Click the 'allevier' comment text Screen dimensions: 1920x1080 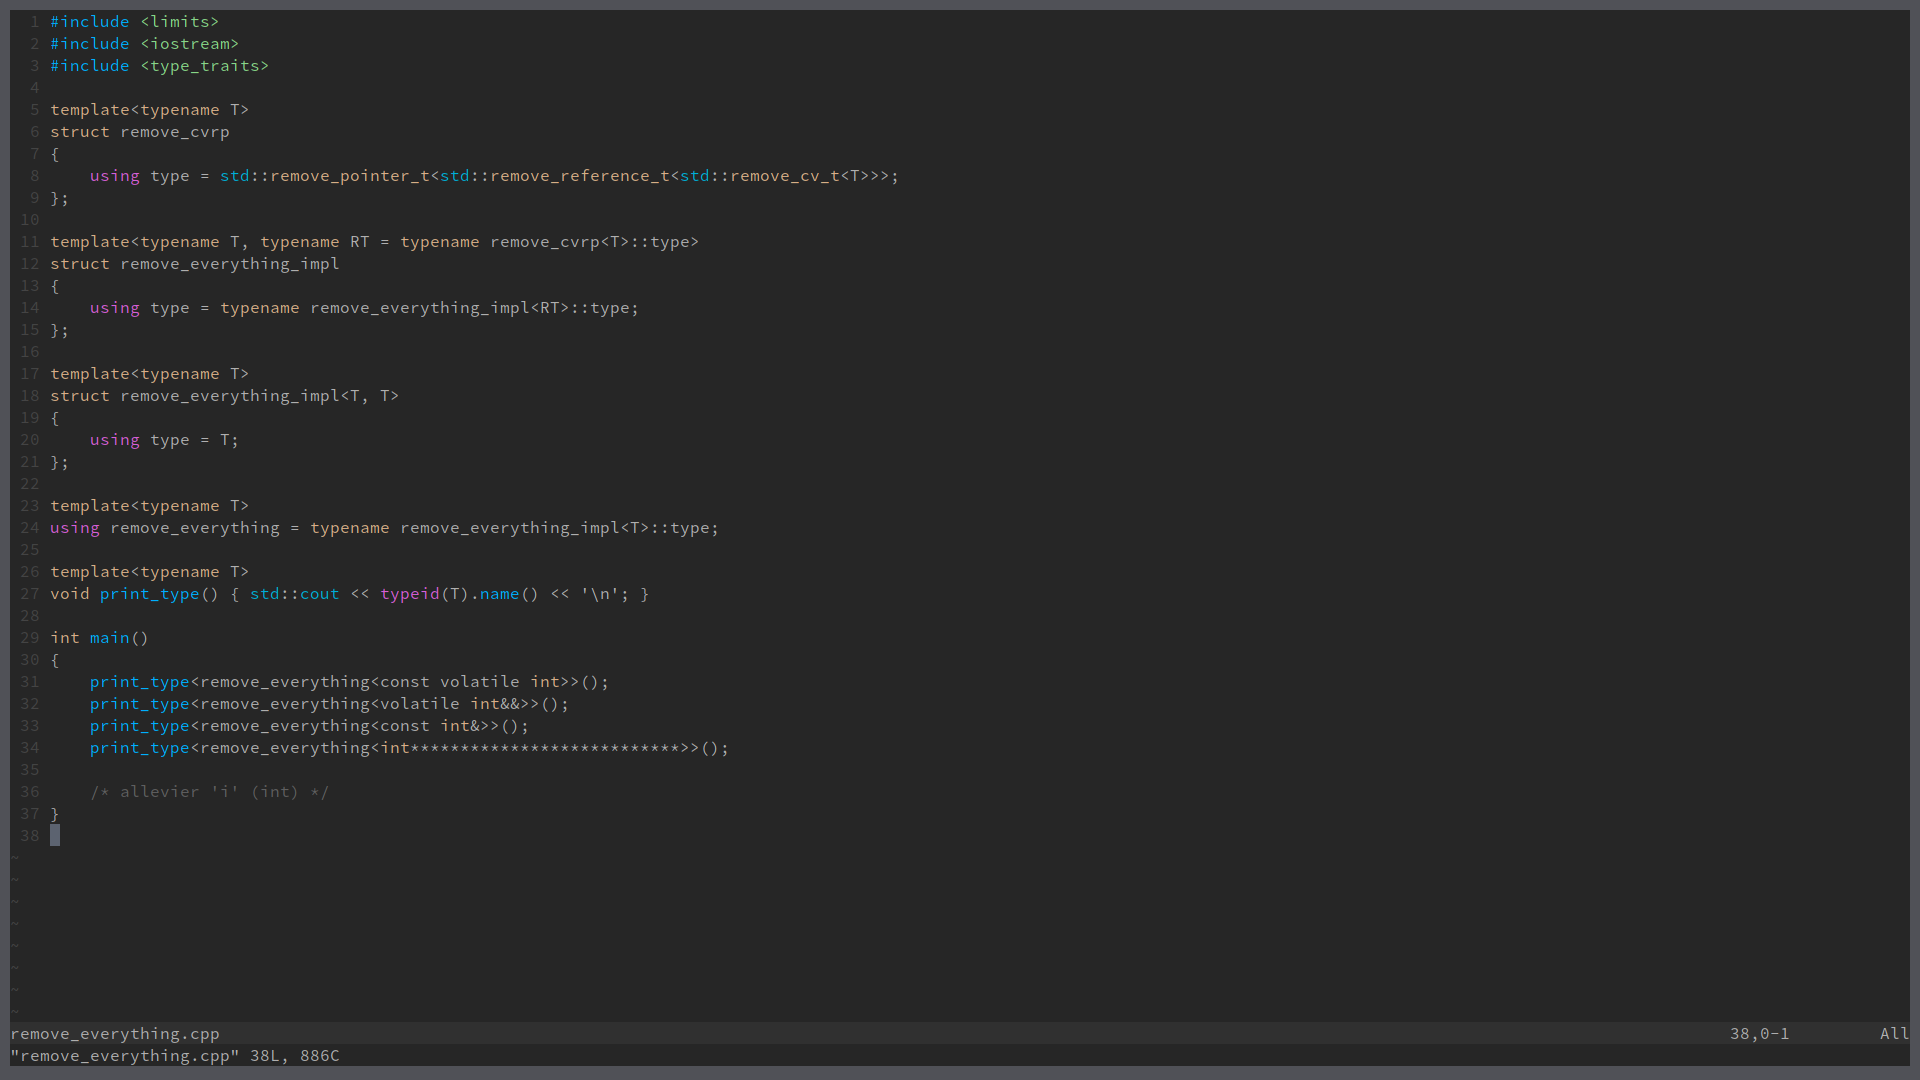click(x=159, y=792)
